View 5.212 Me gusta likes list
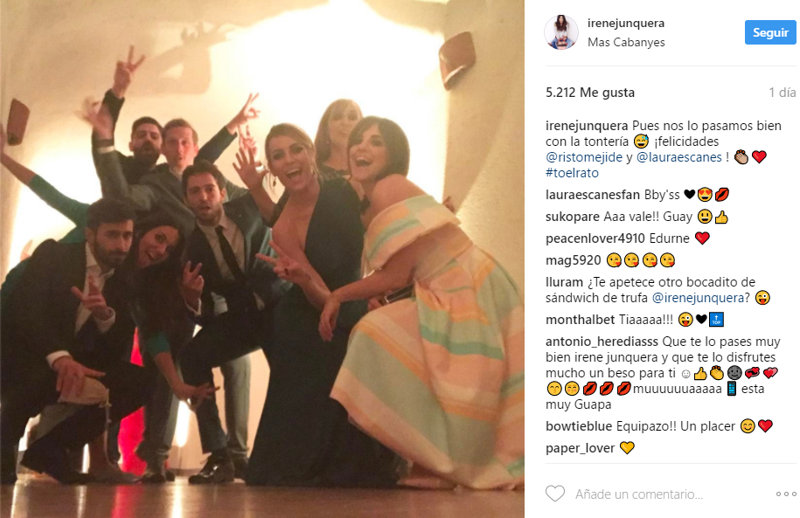The height and width of the screenshot is (518, 800). point(590,93)
